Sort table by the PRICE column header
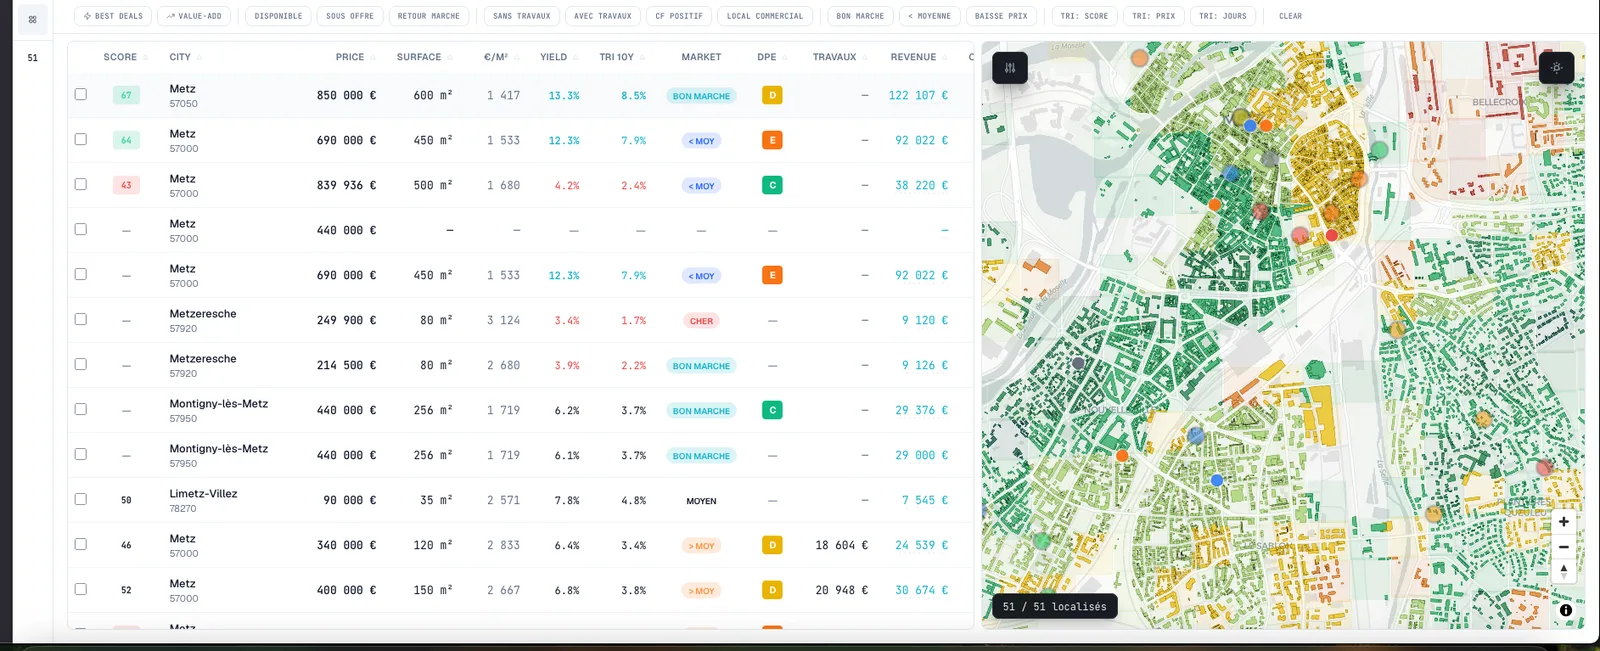The image size is (1600, 651). point(355,57)
